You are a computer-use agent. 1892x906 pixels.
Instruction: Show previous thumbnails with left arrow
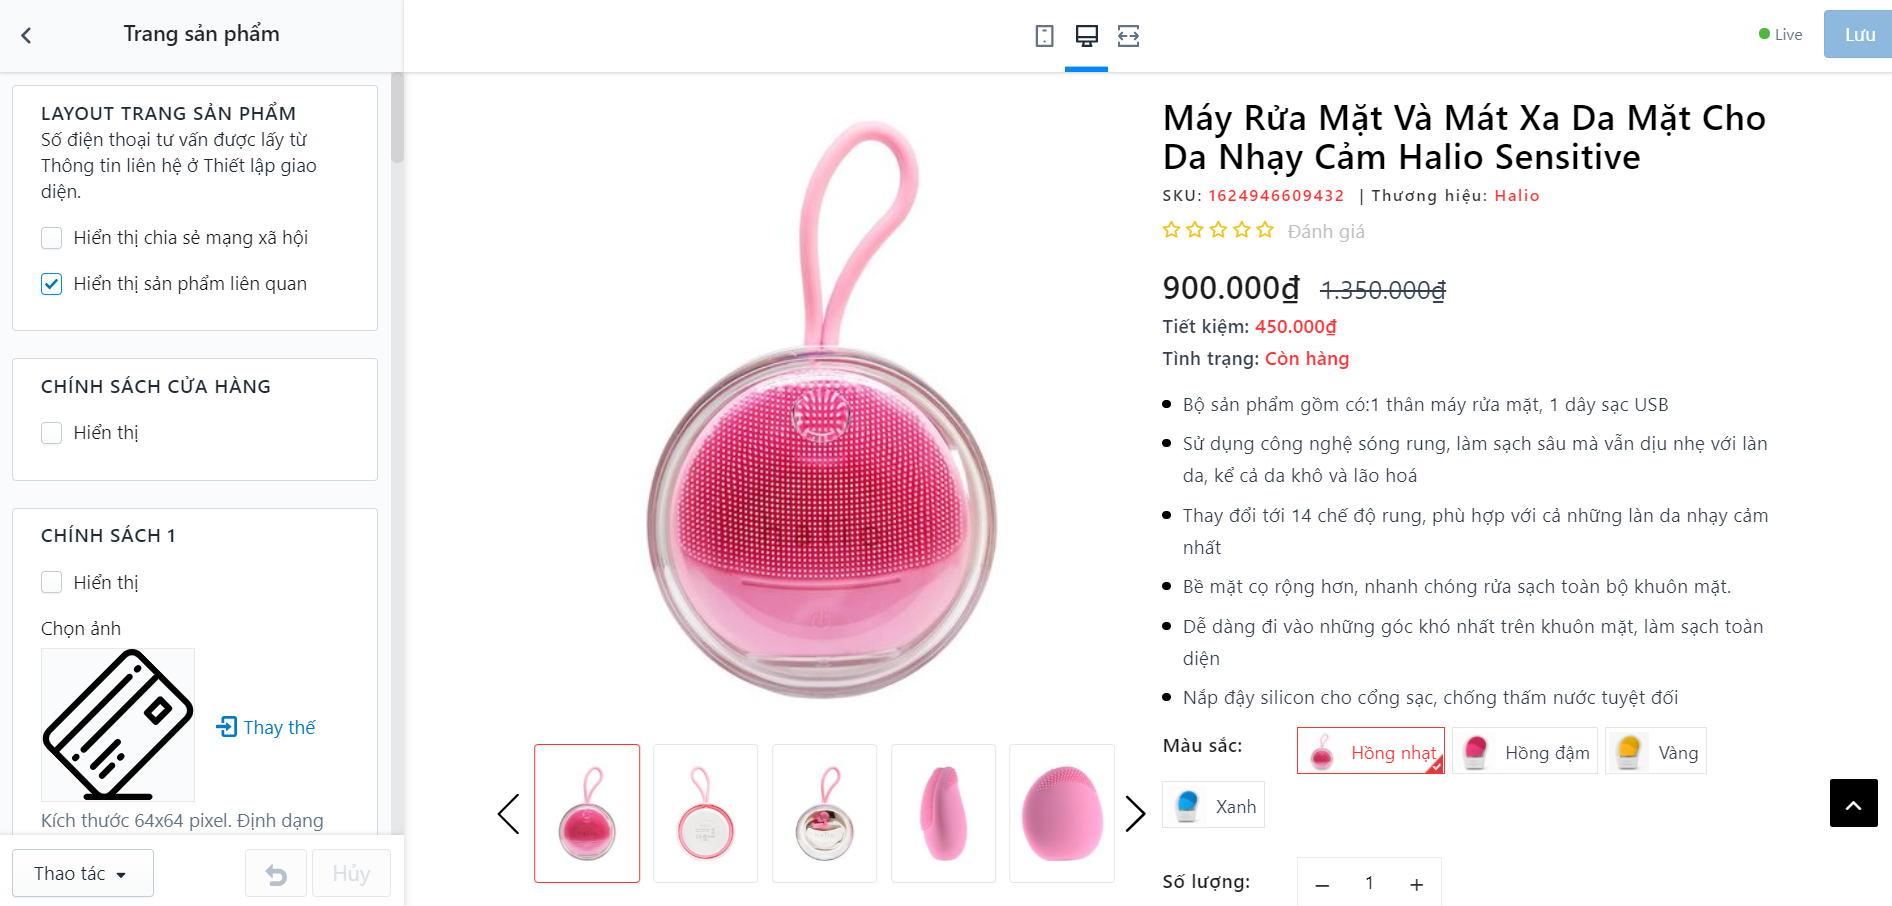508,813
